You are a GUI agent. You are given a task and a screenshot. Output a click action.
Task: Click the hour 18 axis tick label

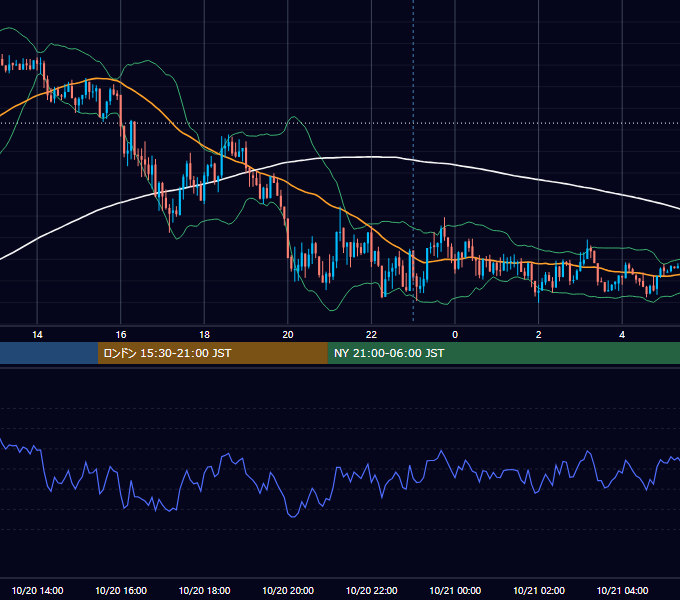[x=204, y=335]
